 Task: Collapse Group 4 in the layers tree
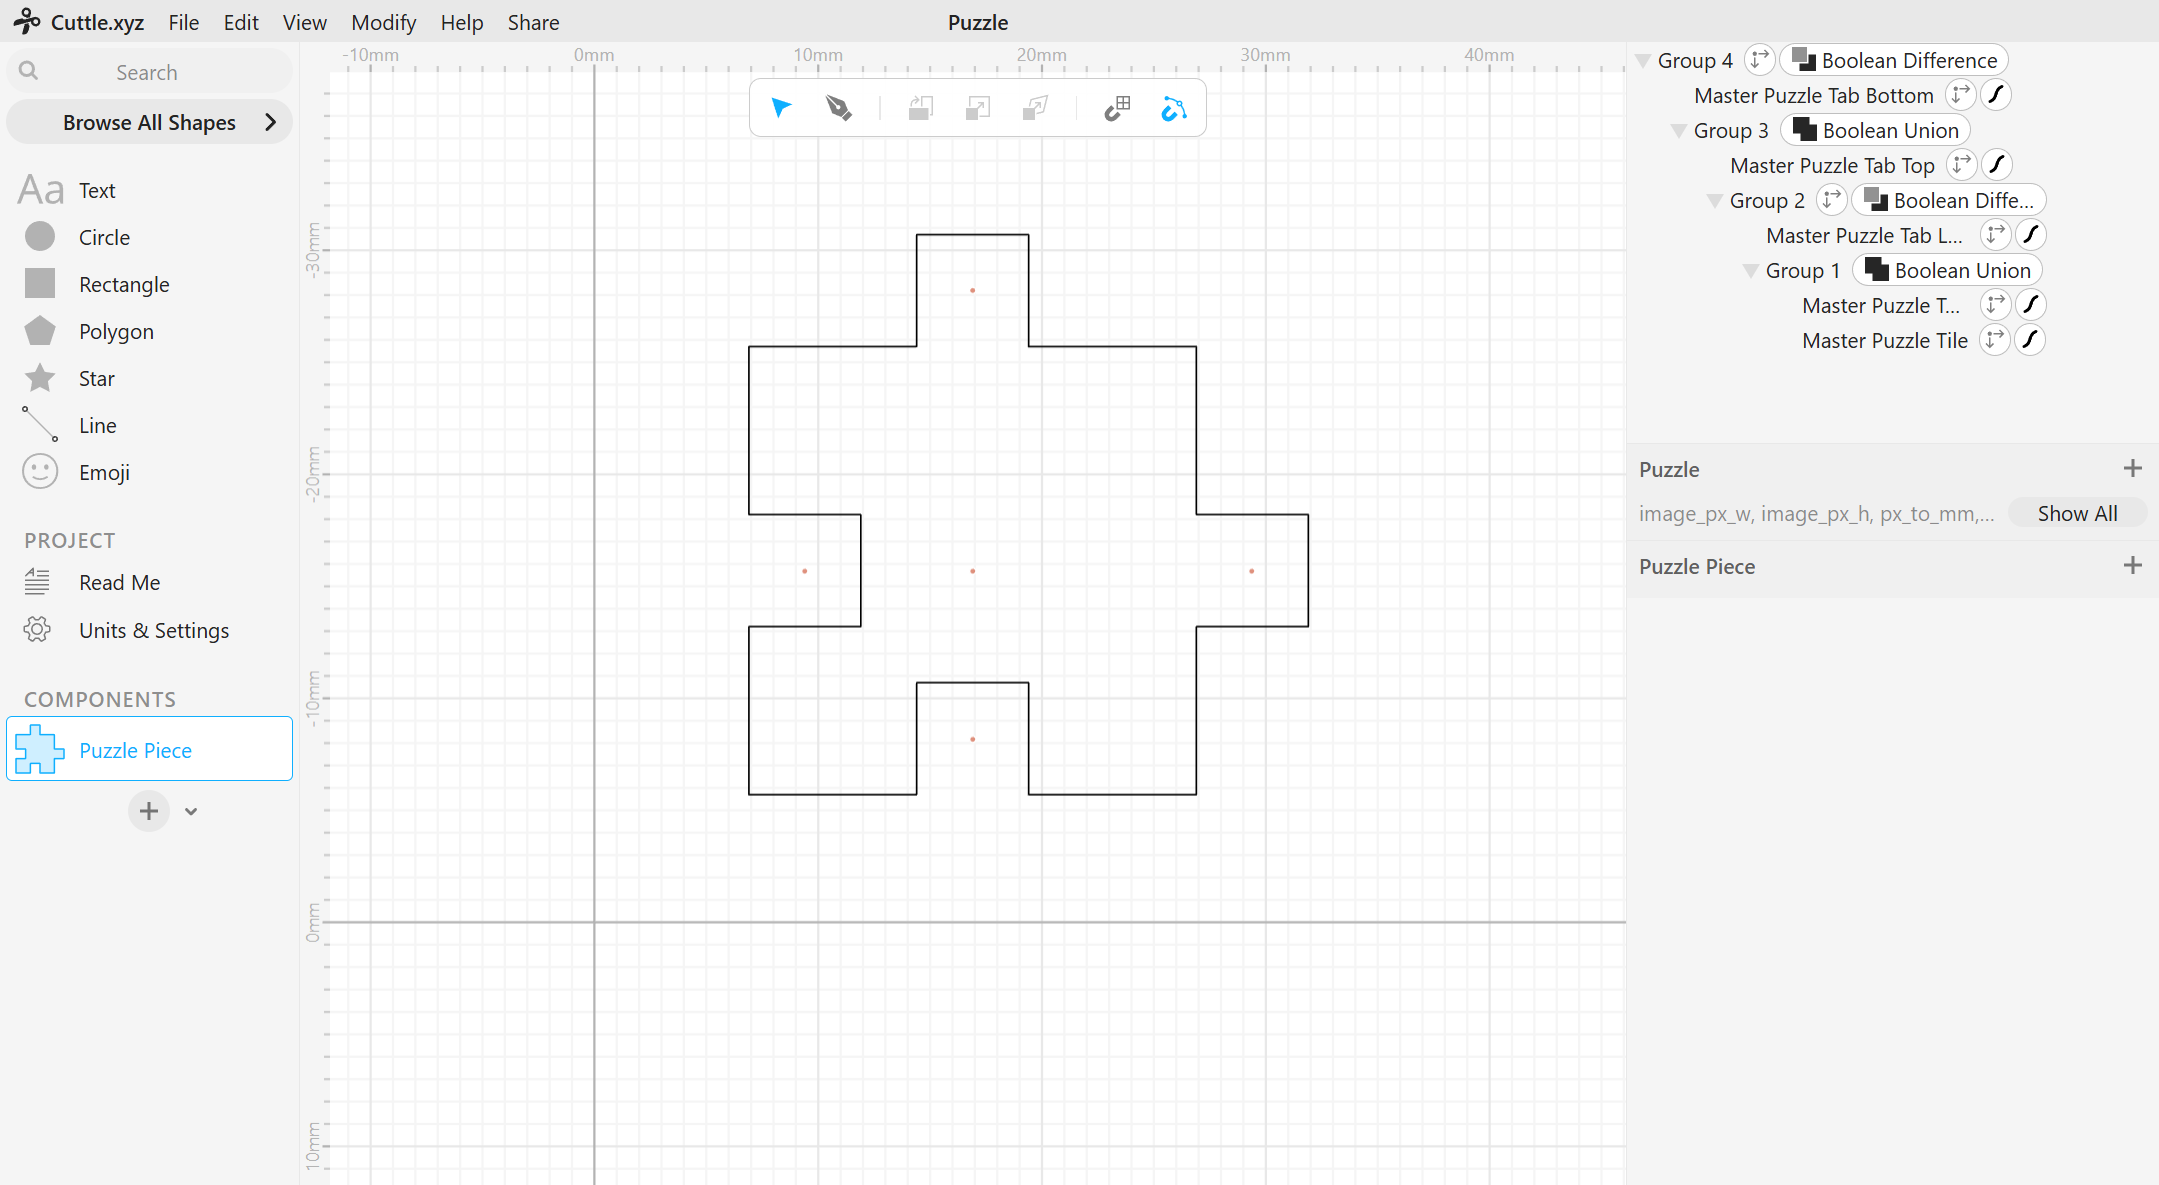pyautogui.click(x=1643, y=61)
